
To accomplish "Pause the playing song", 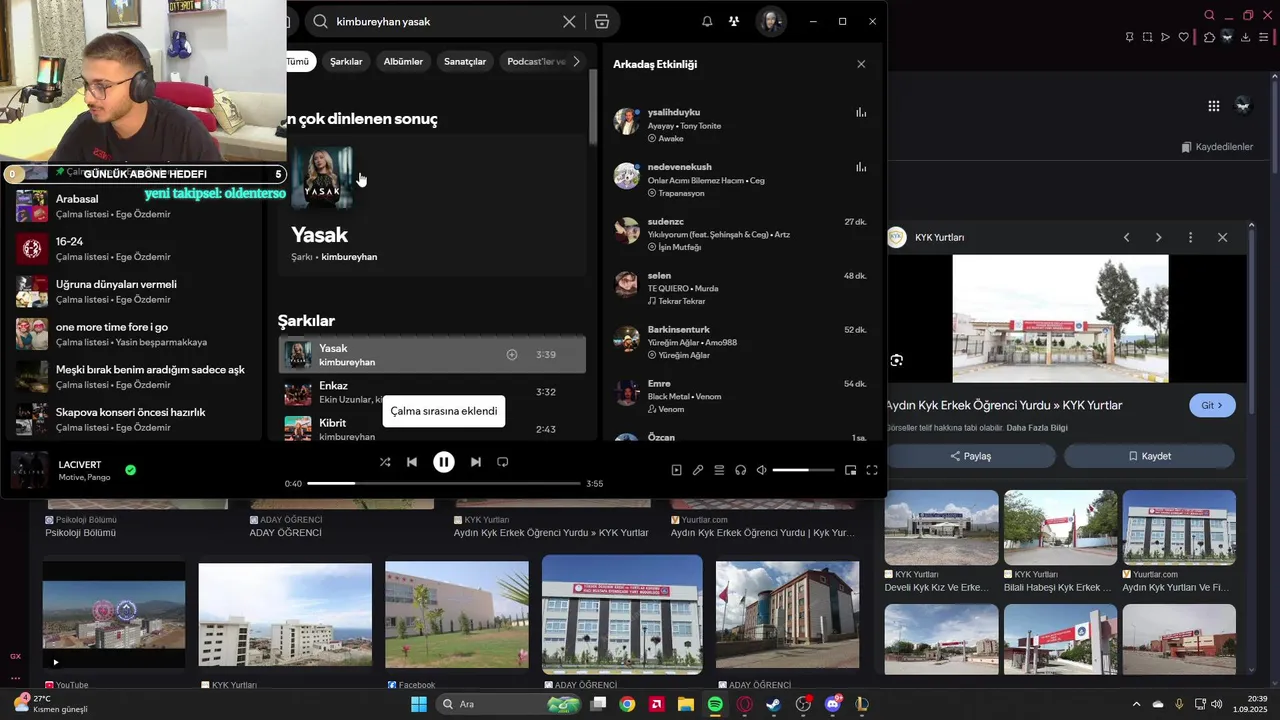I will point(444,462).
